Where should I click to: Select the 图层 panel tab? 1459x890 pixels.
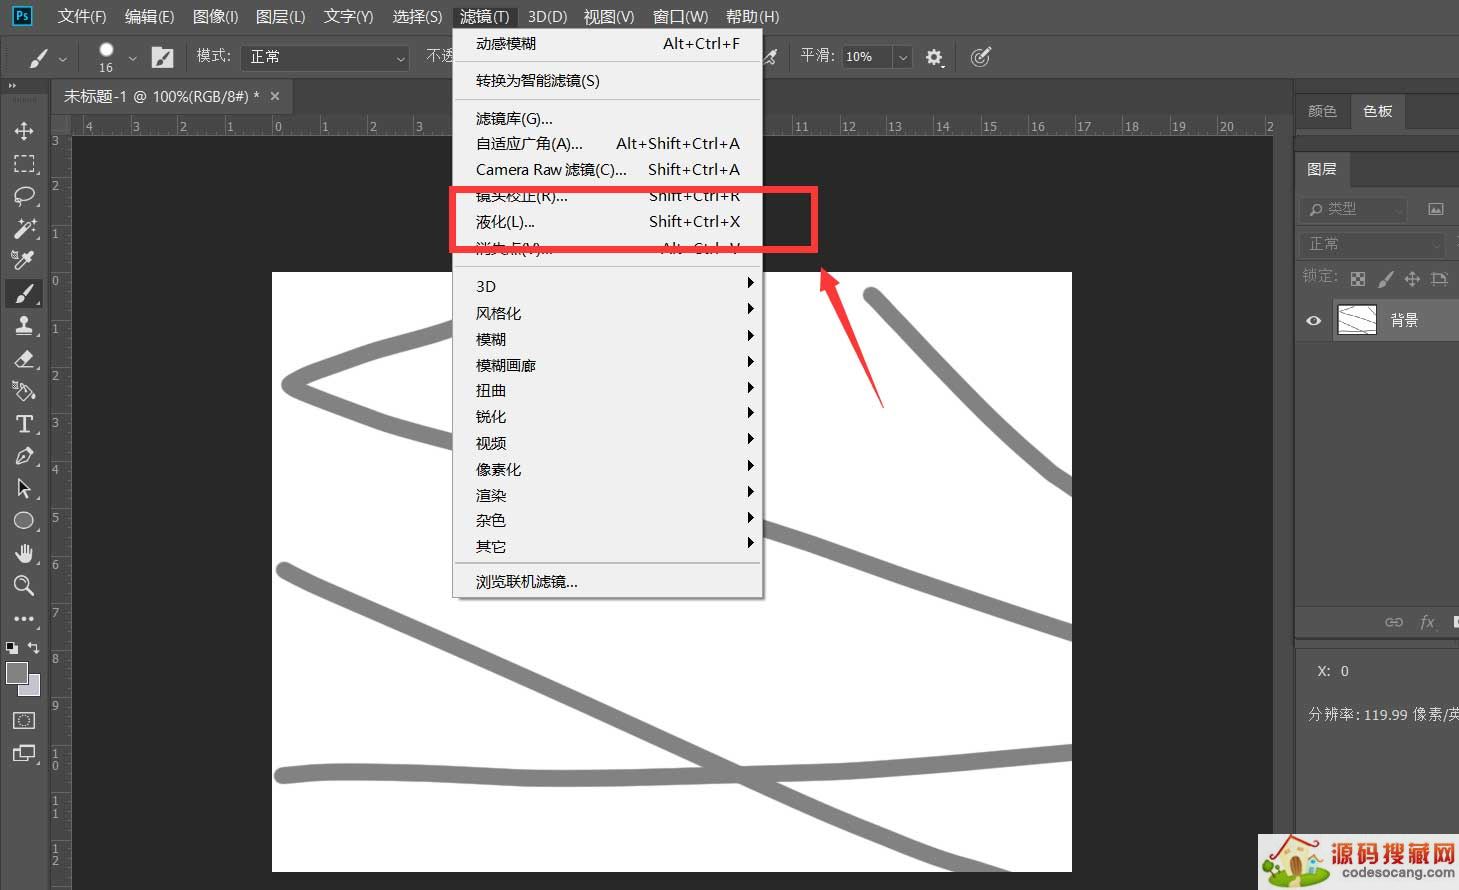click(1322, 169)
